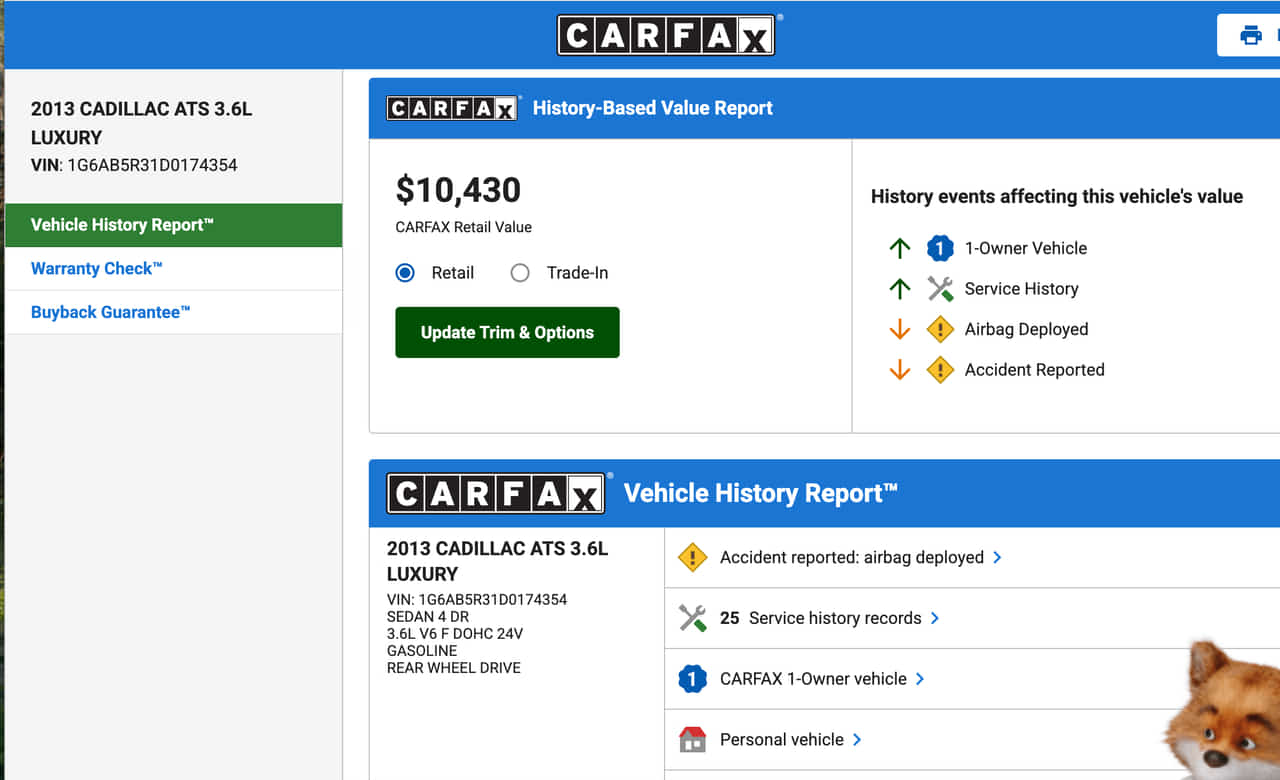This screenshot has width=1280, height=780.
Task: Click the green up arrow beside 1-Owner Vehicle
Action: (x=899, y=248)
